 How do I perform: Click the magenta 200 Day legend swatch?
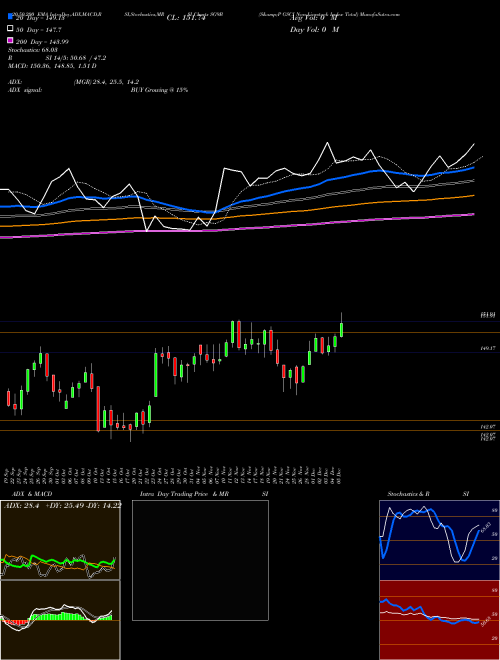point(10,40)
